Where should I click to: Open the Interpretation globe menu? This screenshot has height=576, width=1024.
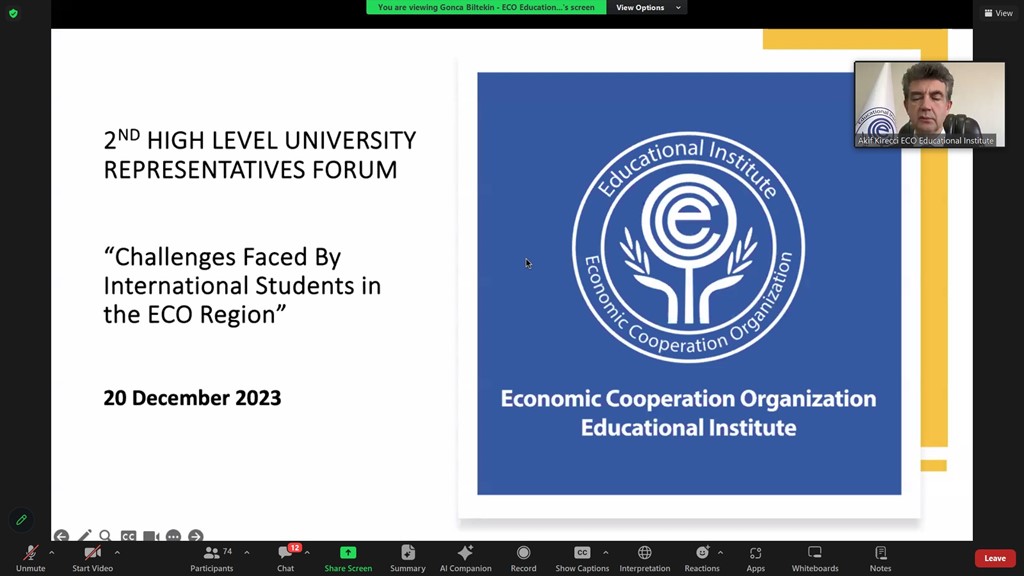pyautogui.click(x=645, y=558)
